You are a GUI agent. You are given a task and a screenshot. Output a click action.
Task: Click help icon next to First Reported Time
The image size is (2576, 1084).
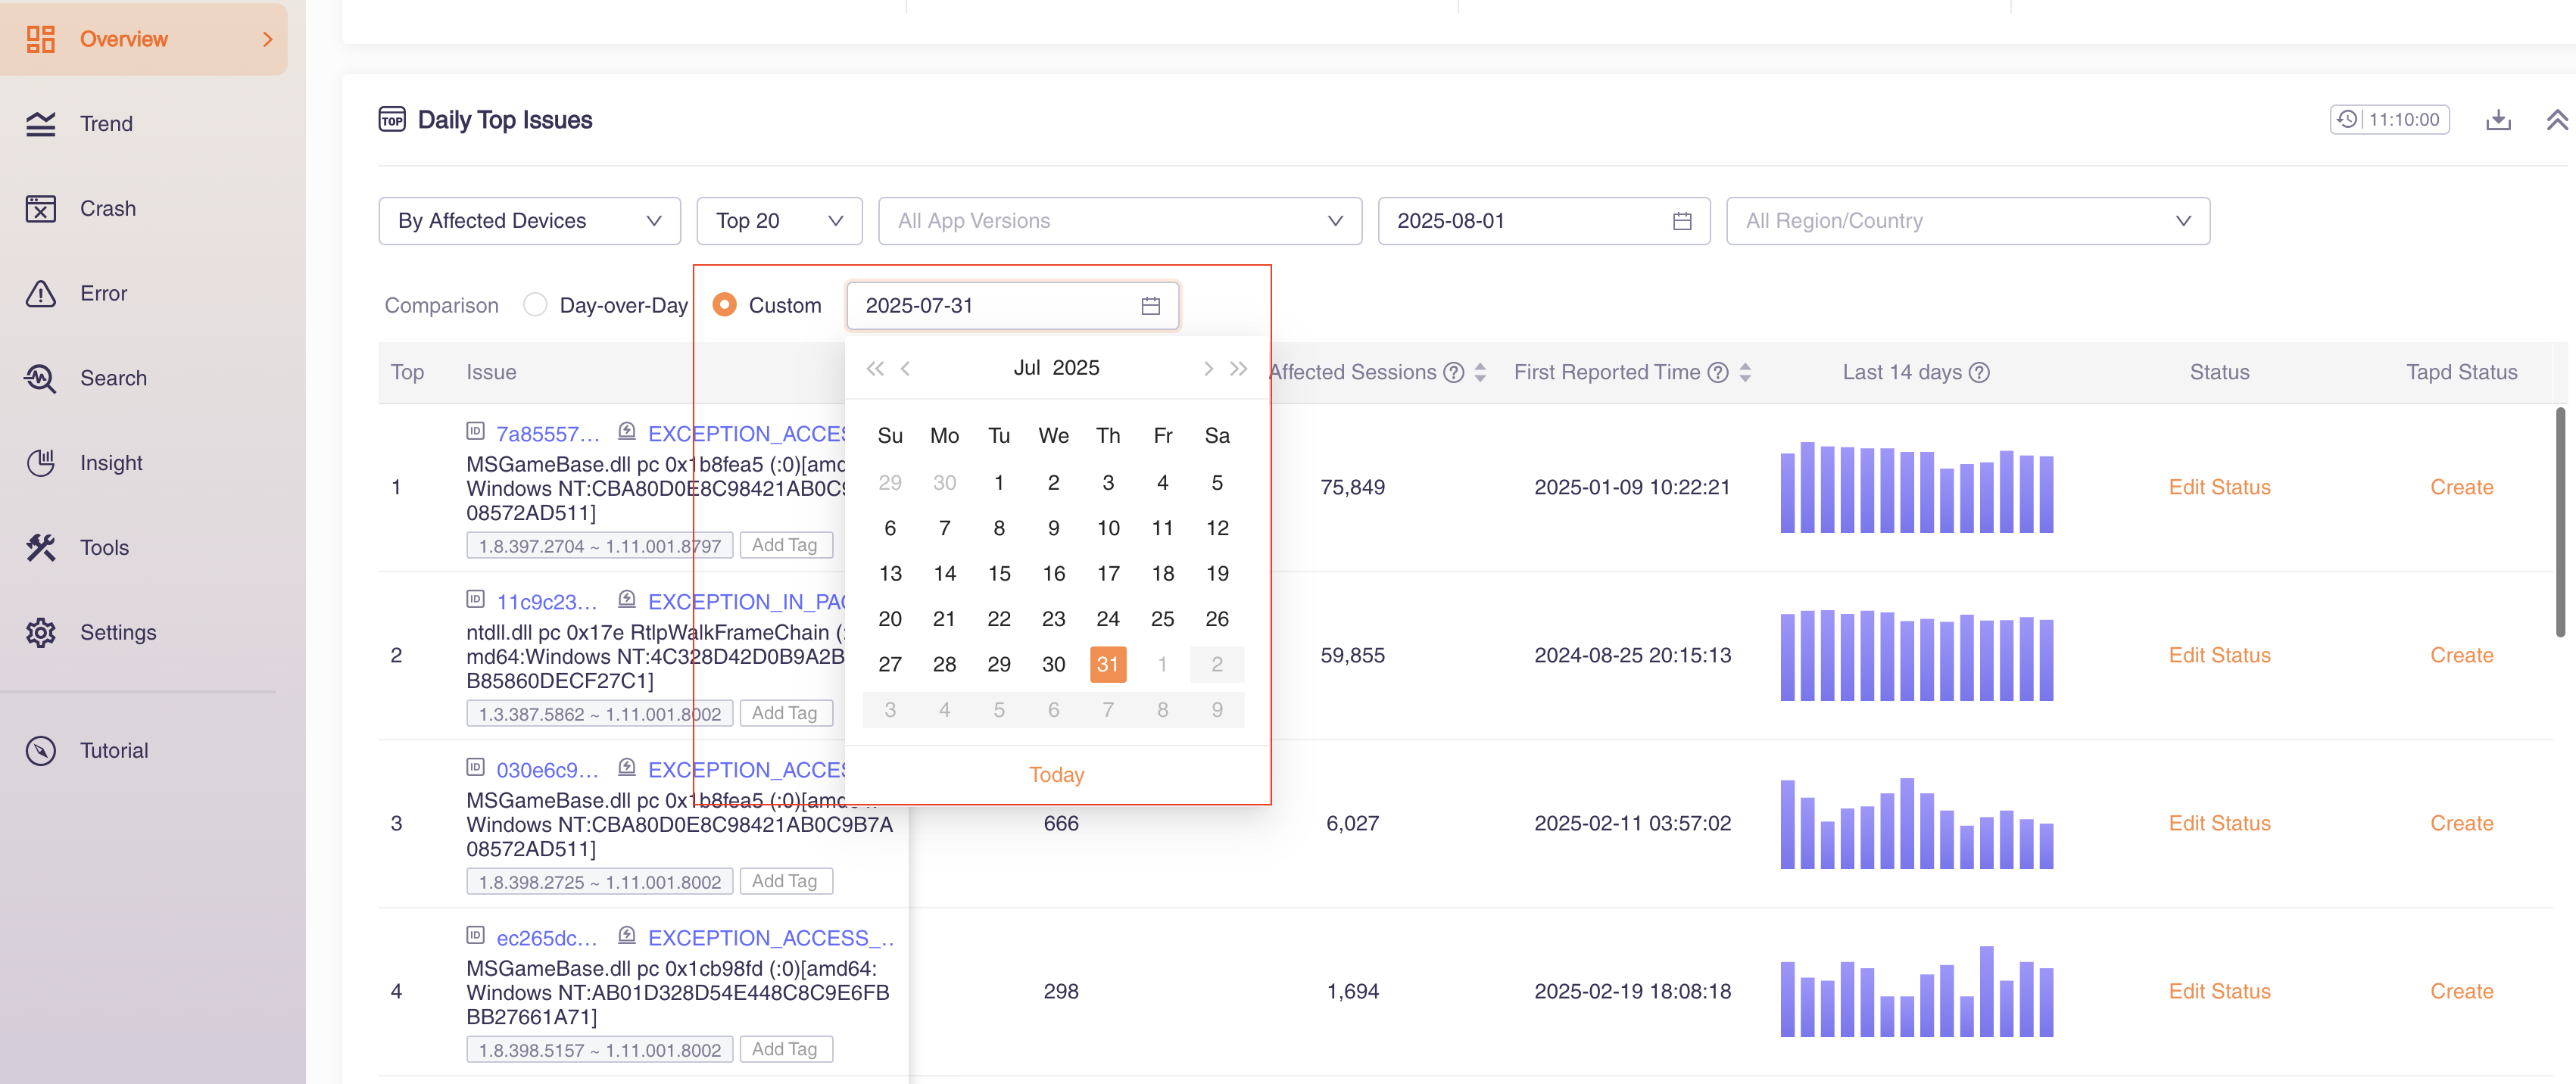pyautogui.click(x=1717, y=373)
